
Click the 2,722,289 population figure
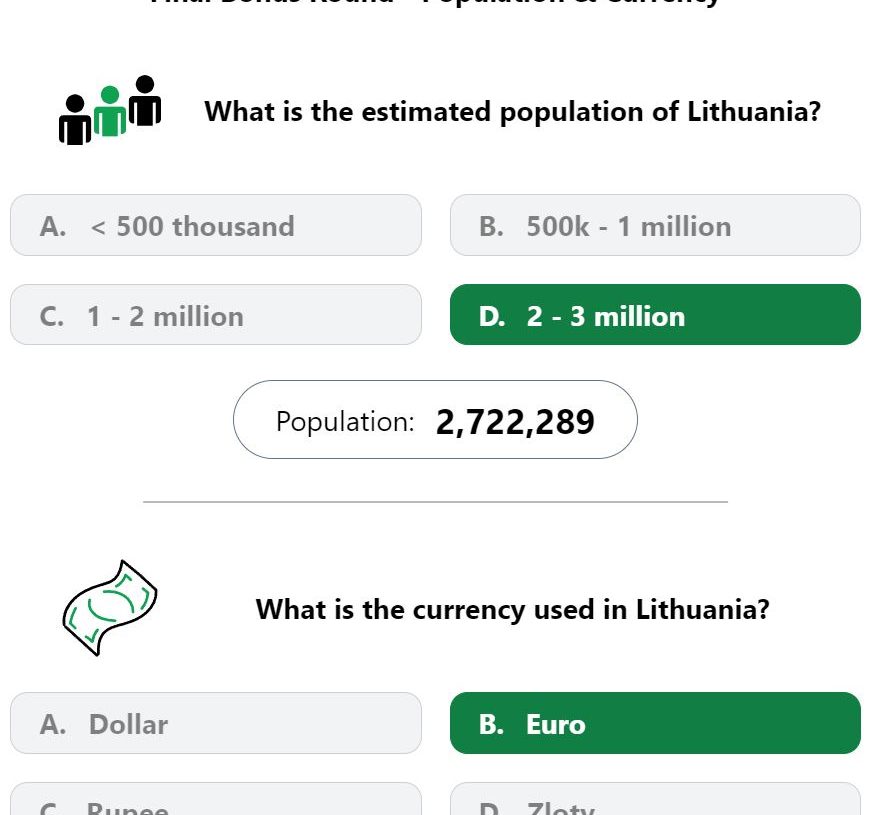pos(515,422)
